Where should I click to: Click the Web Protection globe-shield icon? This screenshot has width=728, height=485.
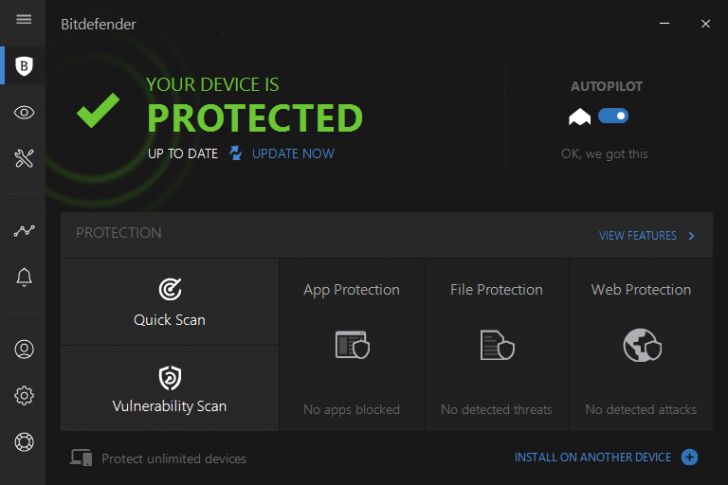642,345
